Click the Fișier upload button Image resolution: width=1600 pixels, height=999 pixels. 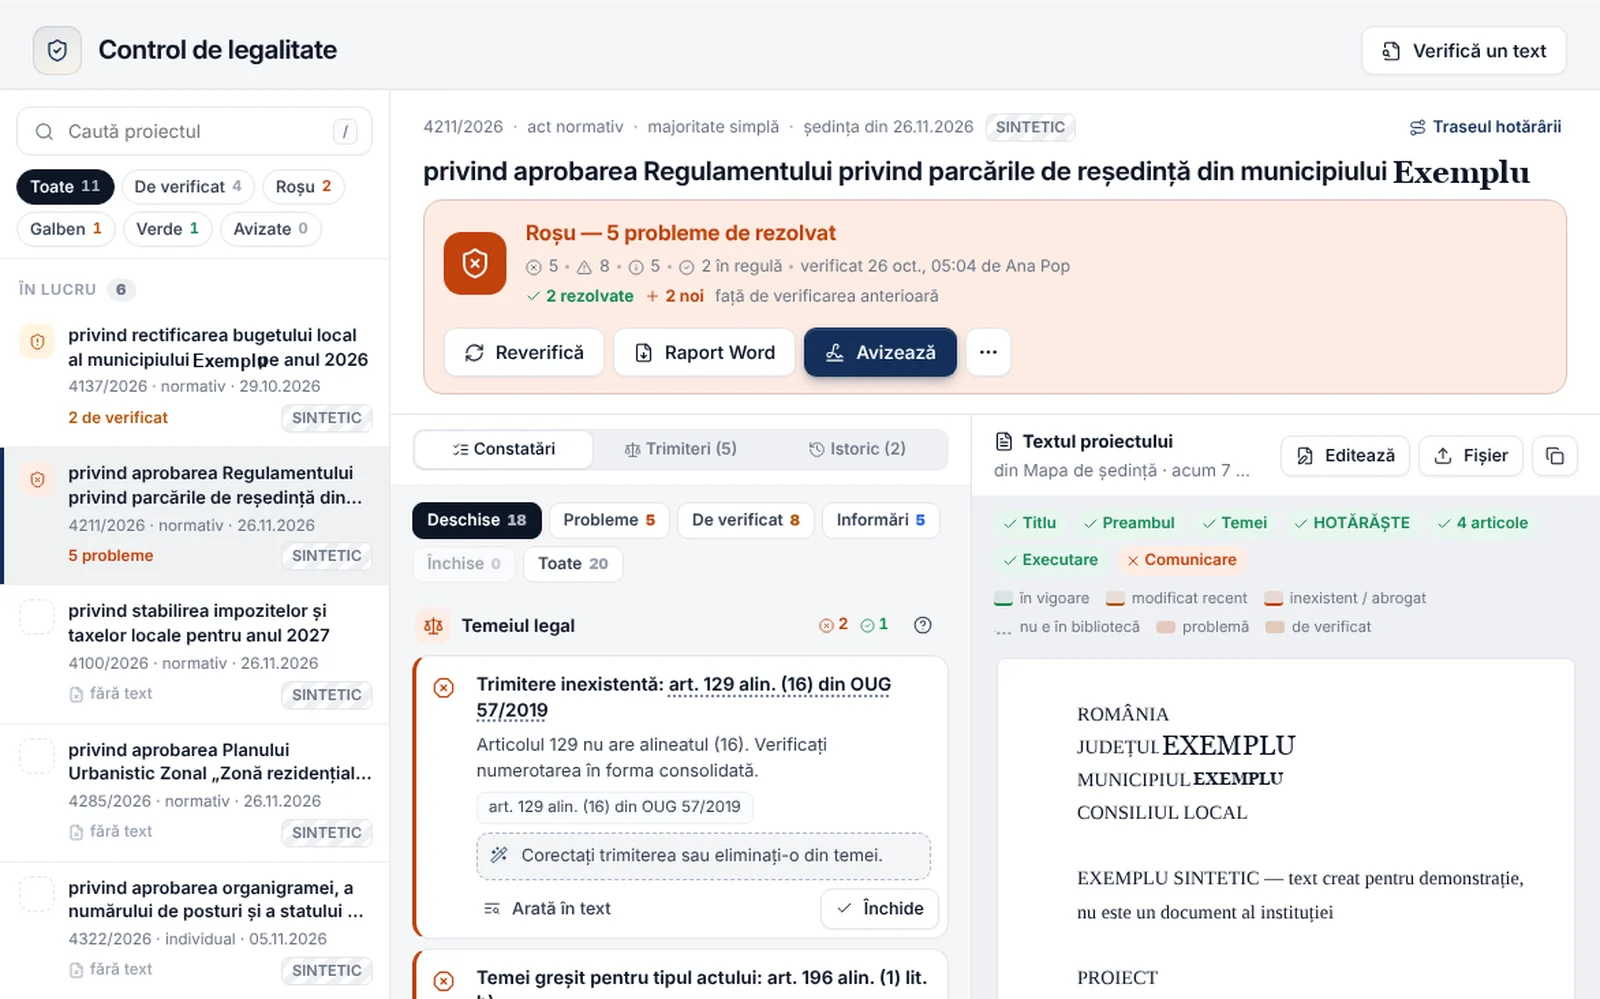(1470, 456)
